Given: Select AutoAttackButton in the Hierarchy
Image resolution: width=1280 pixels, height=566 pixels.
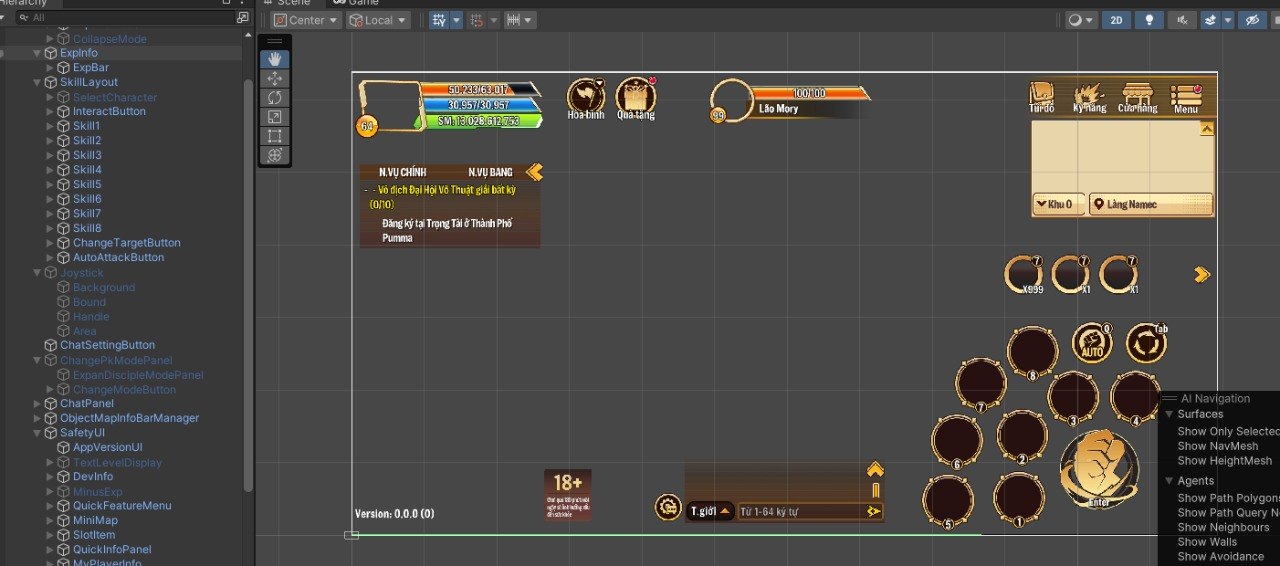Looking at the screenshot, I should (118, 257).
